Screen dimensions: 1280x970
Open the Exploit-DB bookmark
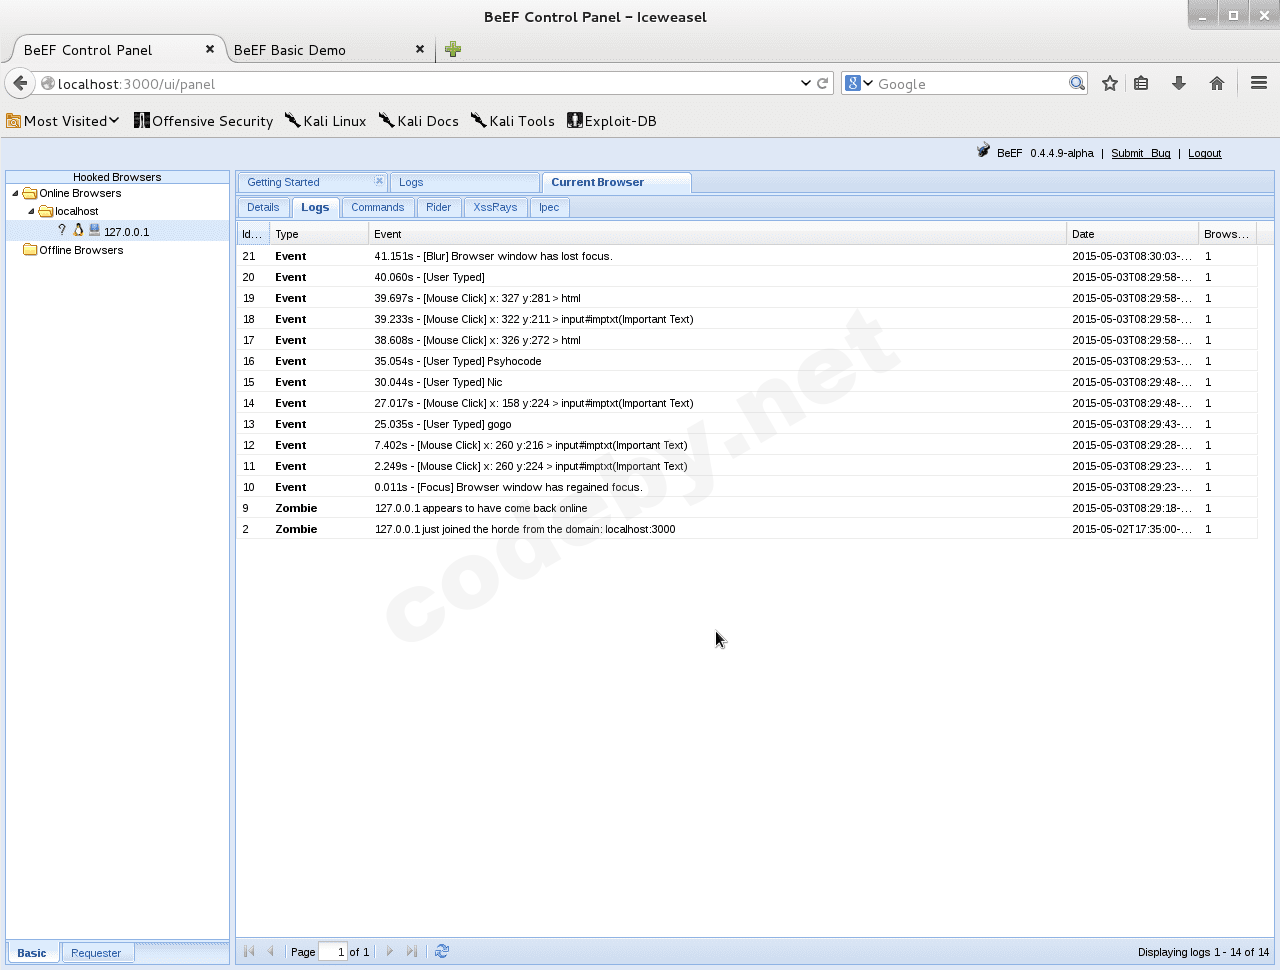(x=612, y=121)
